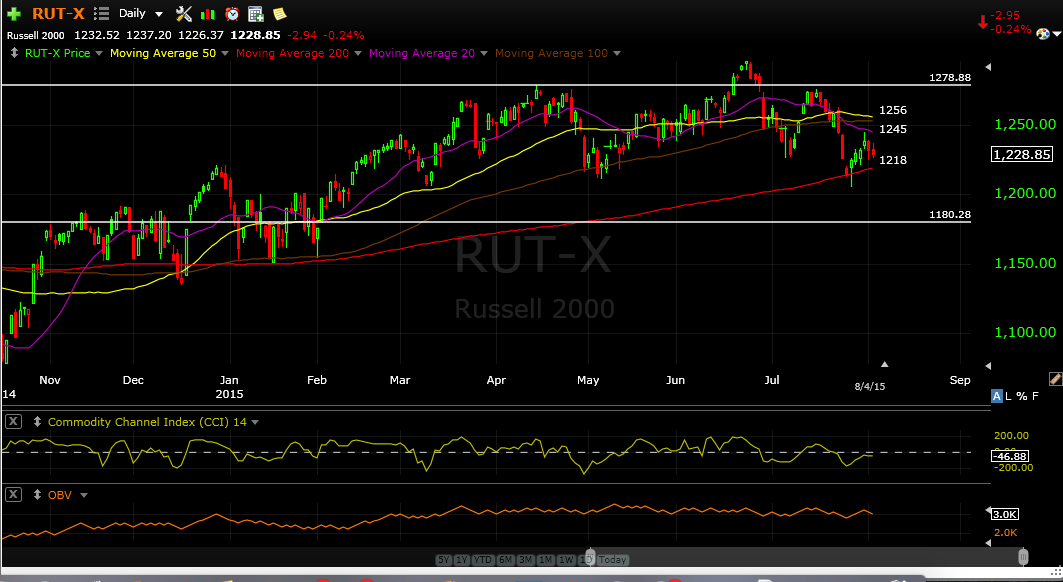Click the Moving Average 20 label
Image resolution: width=1063 pixels, height=582 pixels.
pyautogui.click(x=422, y=53)
